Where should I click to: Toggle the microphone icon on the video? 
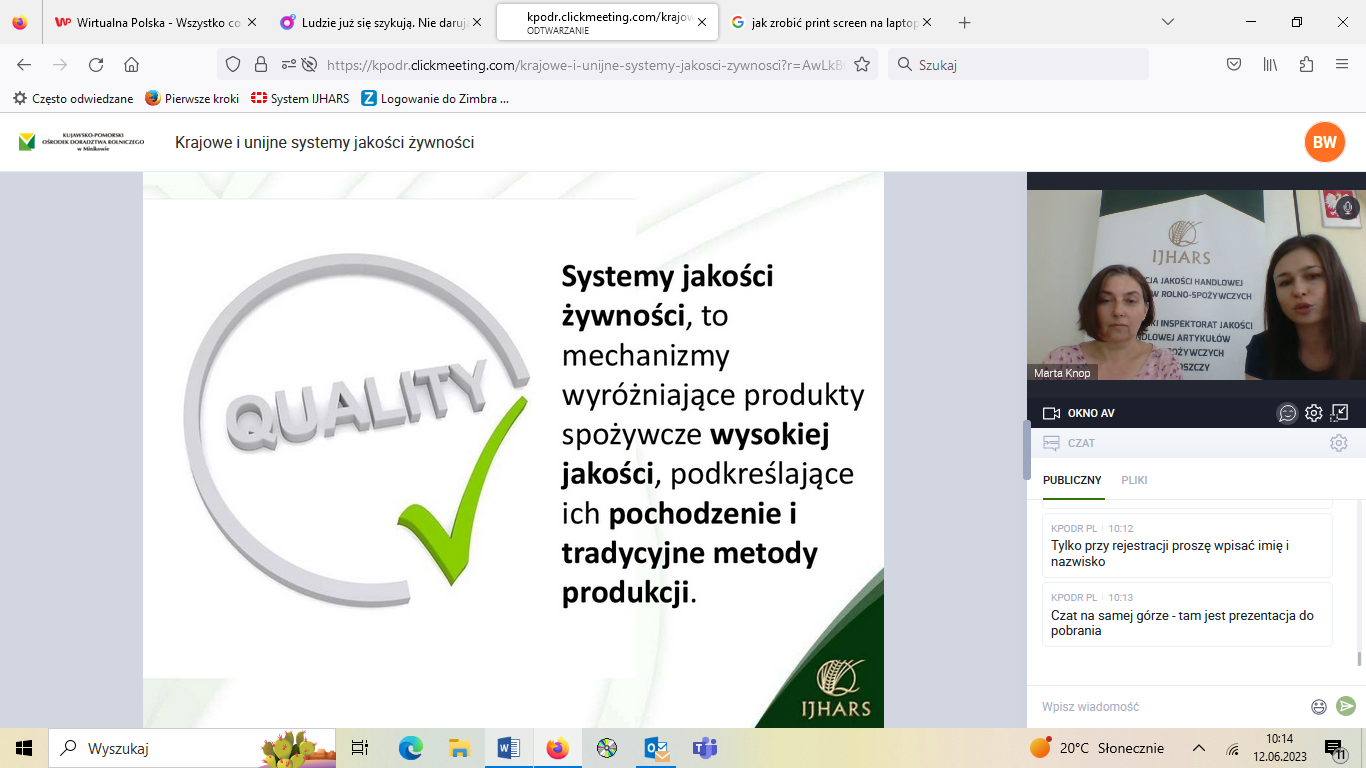tap(1347, 207)
